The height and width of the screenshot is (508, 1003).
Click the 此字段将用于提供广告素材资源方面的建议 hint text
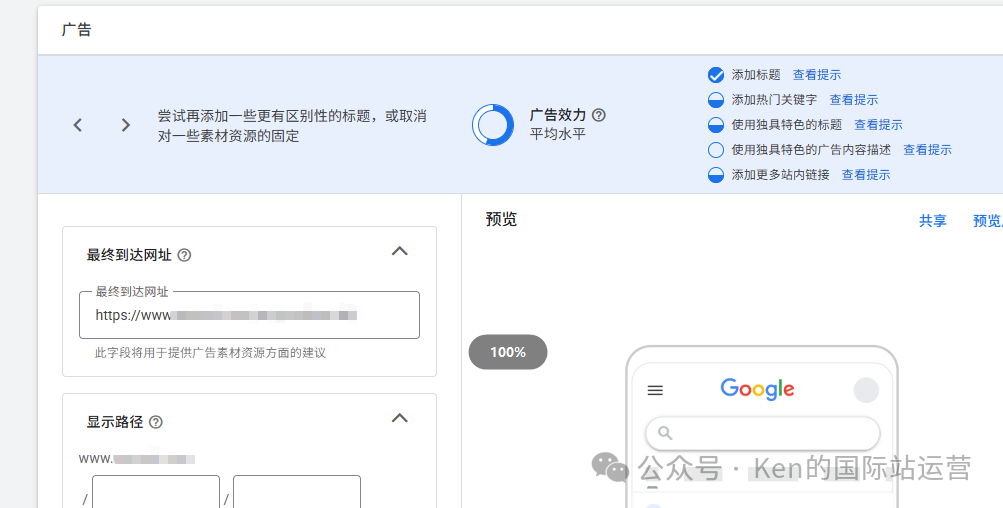click(x=210, y=353)
